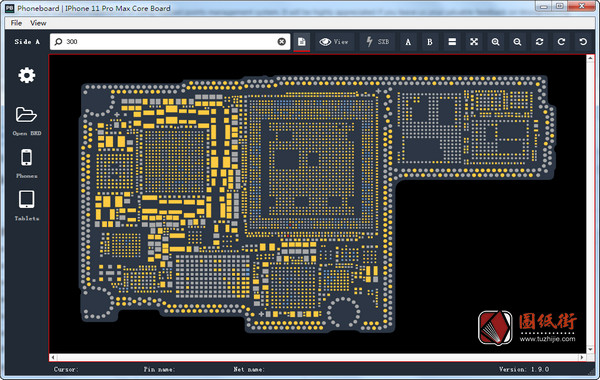Image resolution: width=600 pixels, height=380 pixels.
Task: Click the vertical scrollbar down arrow
Action: tap(590, 349)
